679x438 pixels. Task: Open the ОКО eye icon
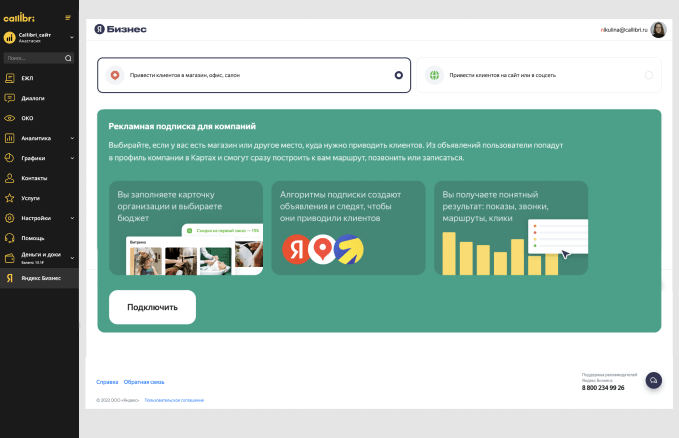(x=10, y=118)
